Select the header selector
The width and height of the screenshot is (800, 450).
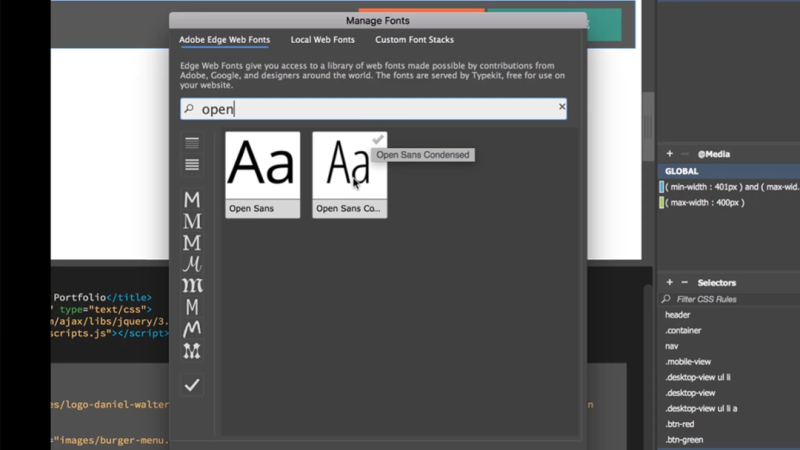pyautogui.click(x=678, y=315)
